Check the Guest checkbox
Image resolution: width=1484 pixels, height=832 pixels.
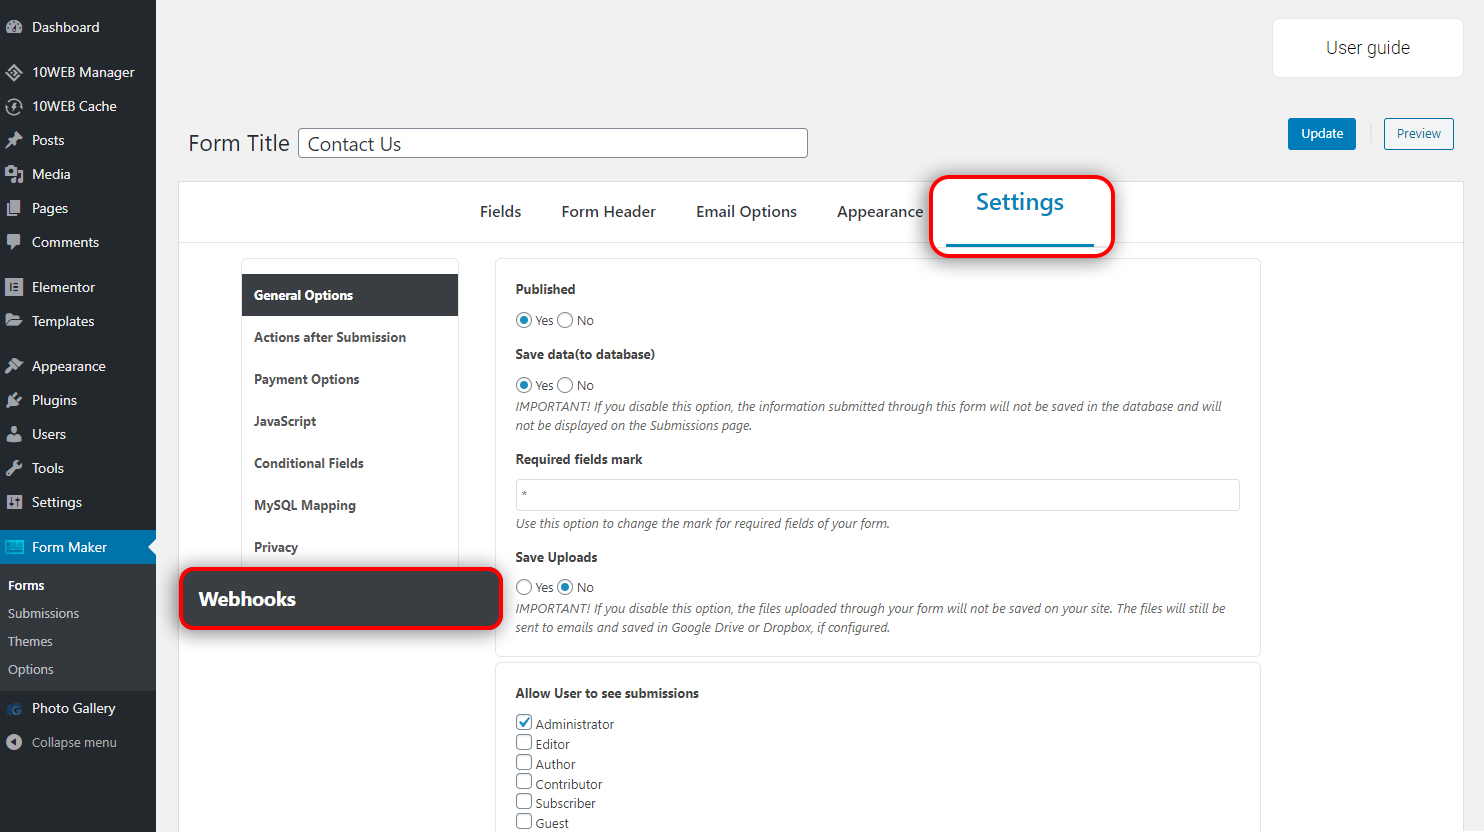tap(524, 821)
